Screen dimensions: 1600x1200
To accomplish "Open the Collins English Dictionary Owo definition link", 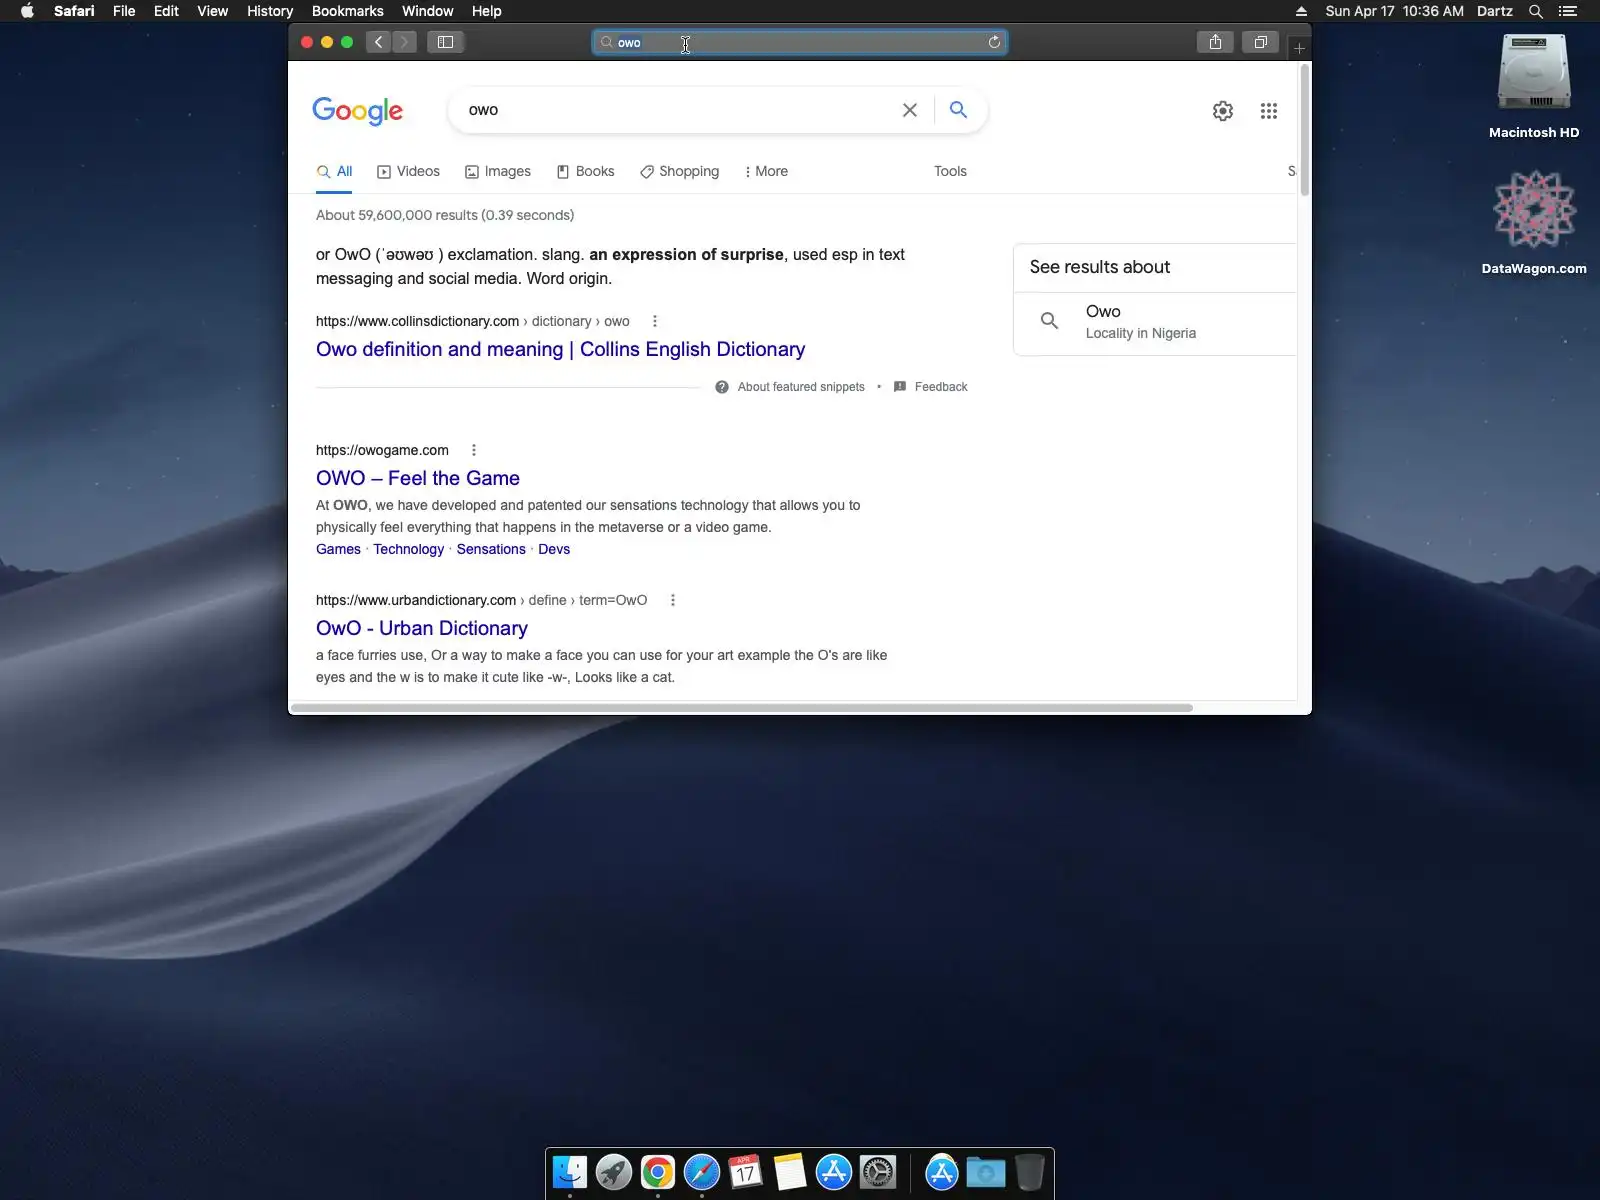I will (x=560, y=349).
